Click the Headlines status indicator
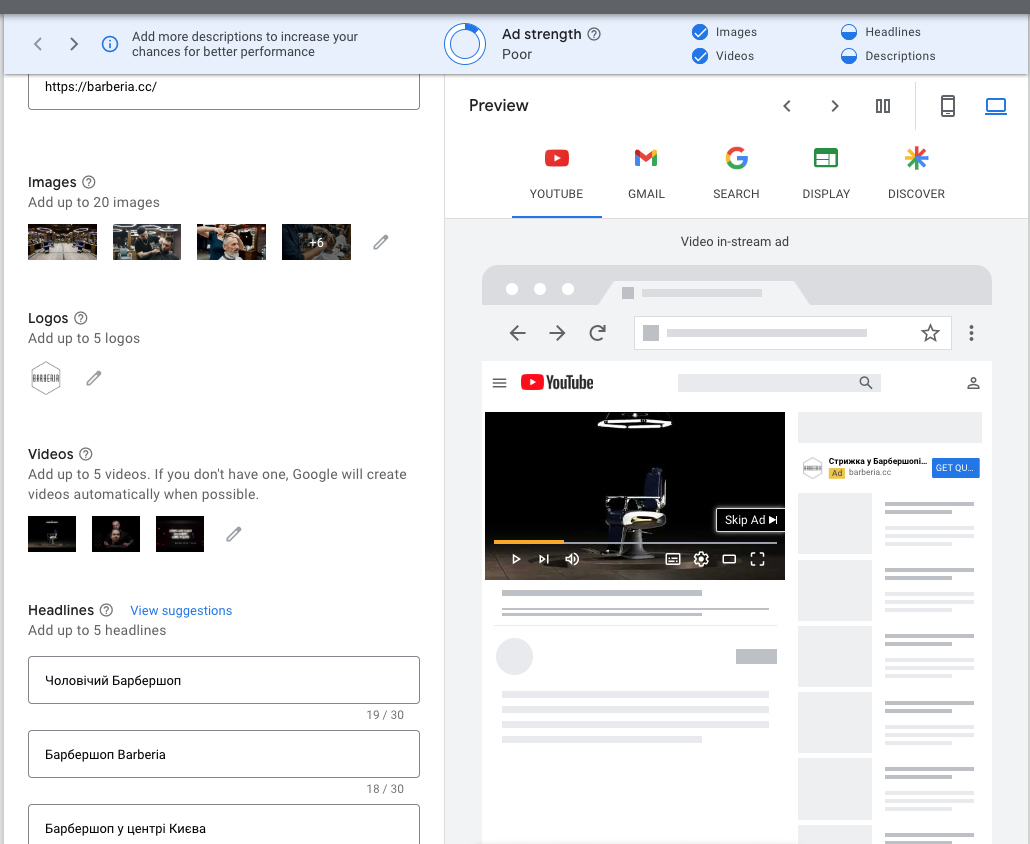Screen dimensions: 1030x844 pyautogui.click(x=849, y=32)
